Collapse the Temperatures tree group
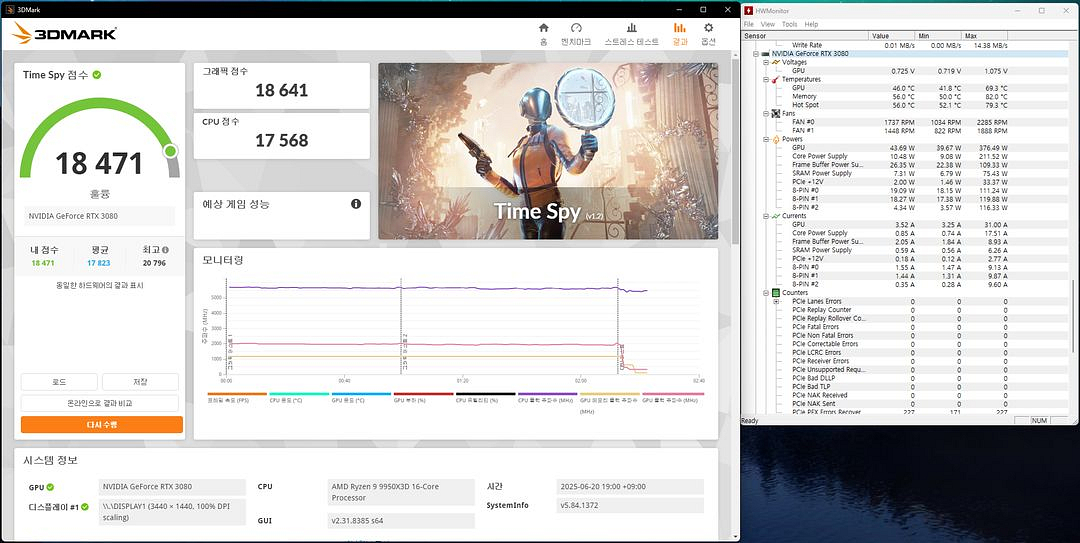 (766, 79)
